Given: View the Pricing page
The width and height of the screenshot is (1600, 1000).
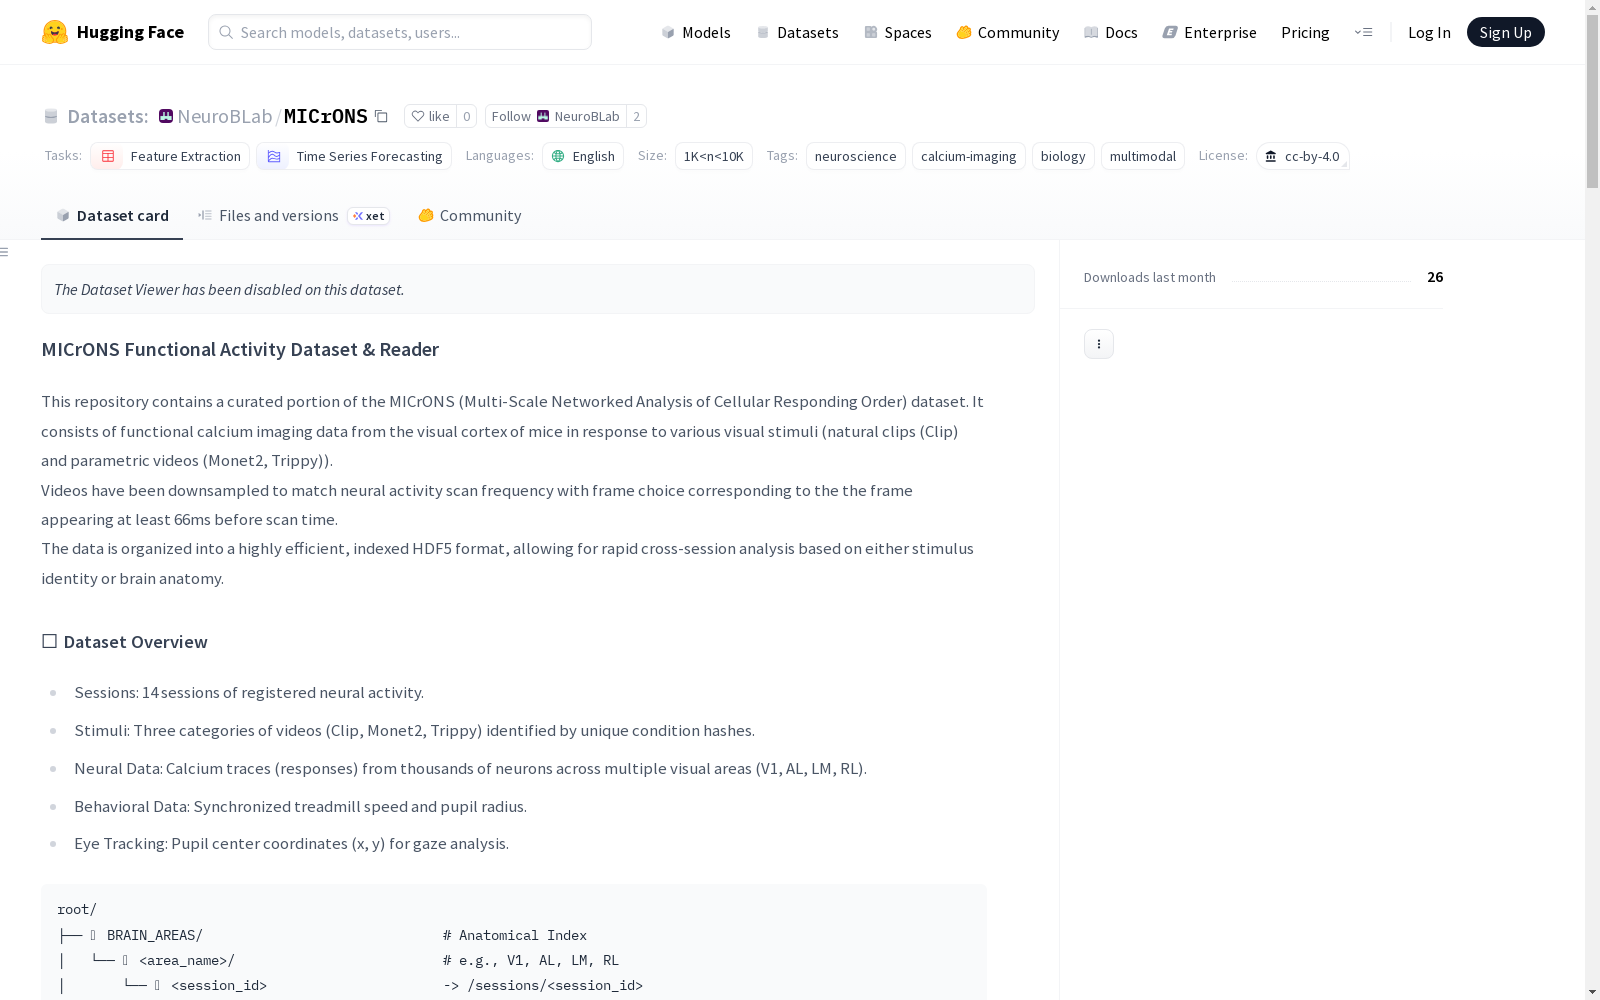Looking at the screenshot, I should pos(1305,32).
